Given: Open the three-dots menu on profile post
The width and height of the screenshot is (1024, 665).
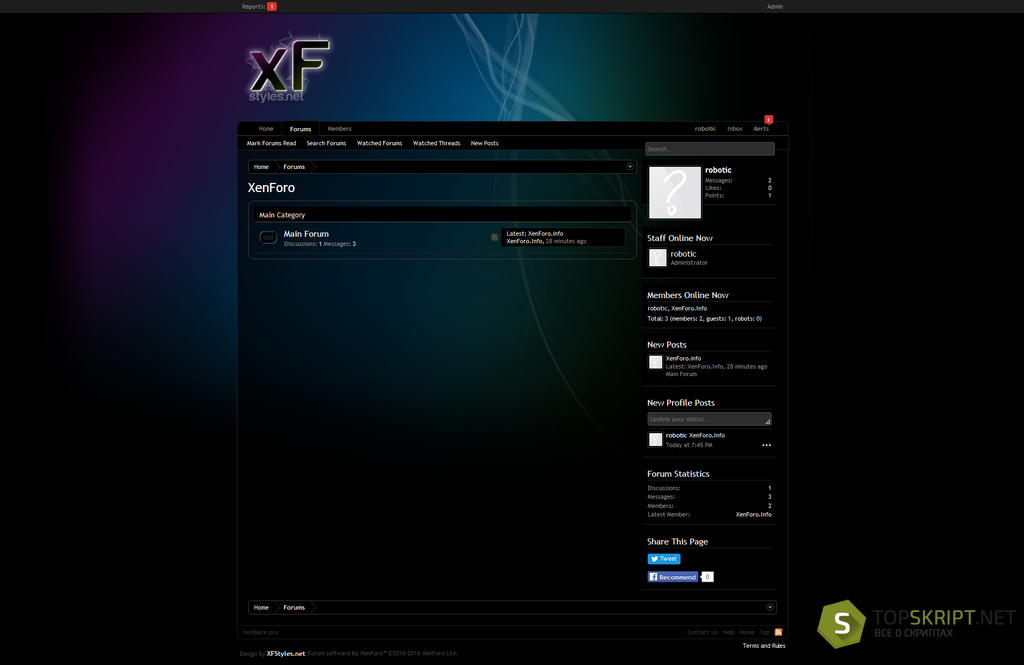Looking at the screenshot, I should click(x=766, y=445).
